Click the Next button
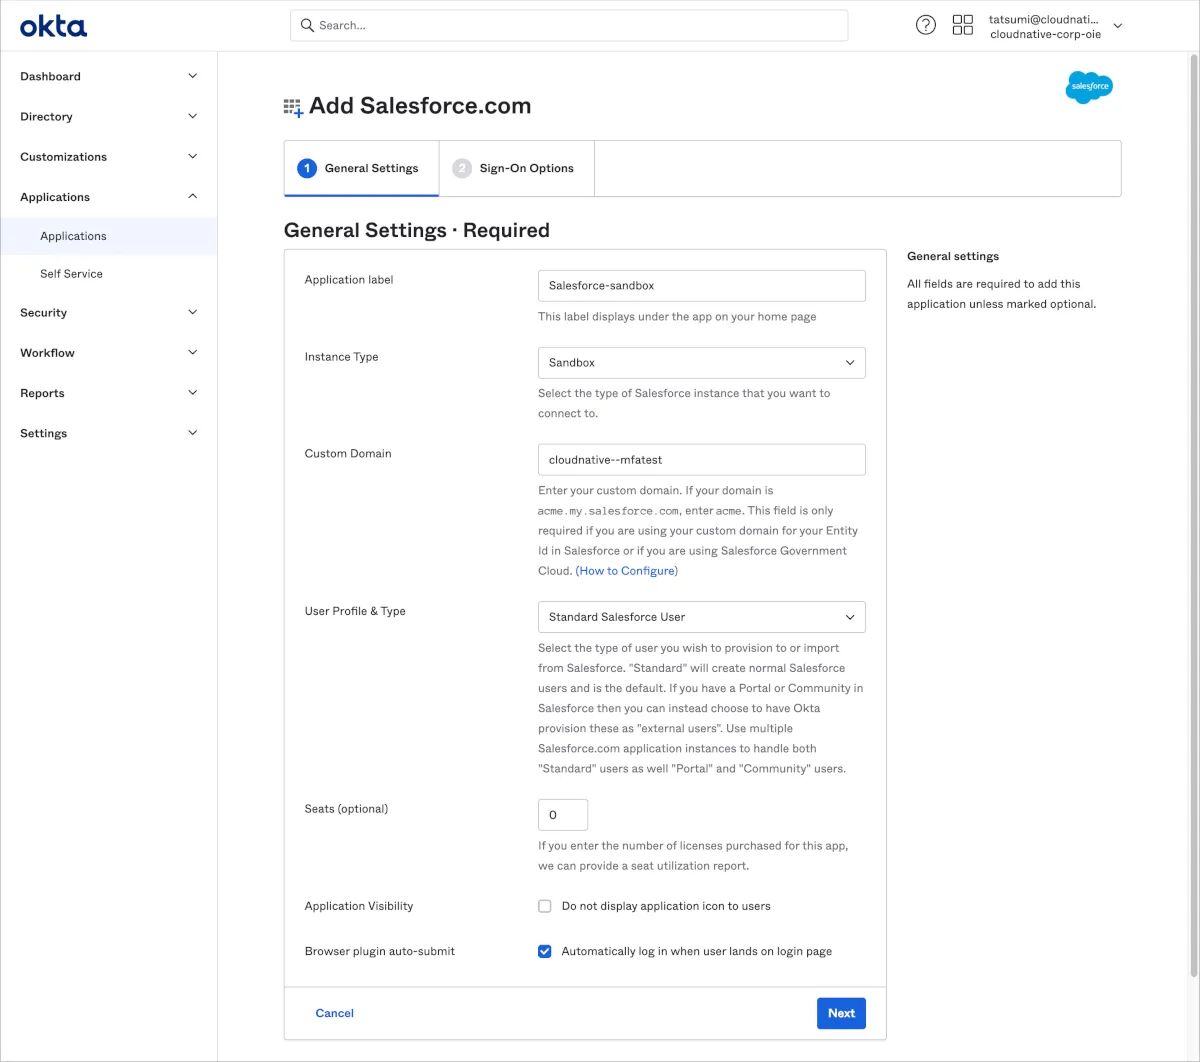This screenshot has width=1200, height=1062. click(841, 1013)
